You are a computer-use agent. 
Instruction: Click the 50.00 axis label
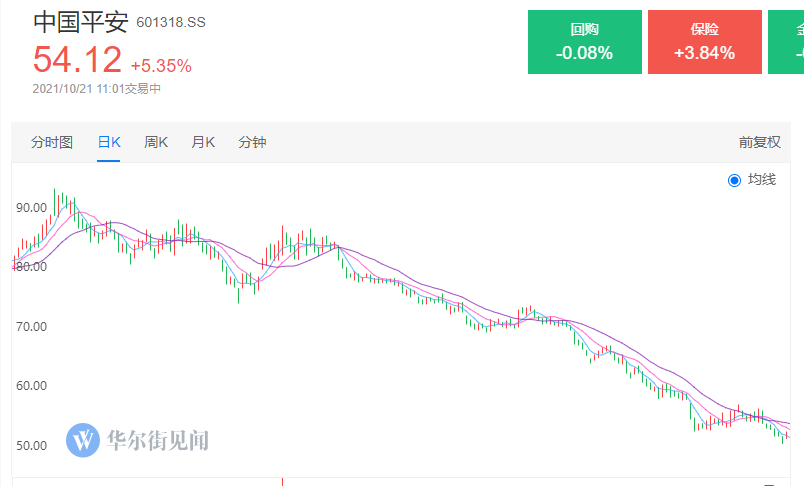(31, 446)
